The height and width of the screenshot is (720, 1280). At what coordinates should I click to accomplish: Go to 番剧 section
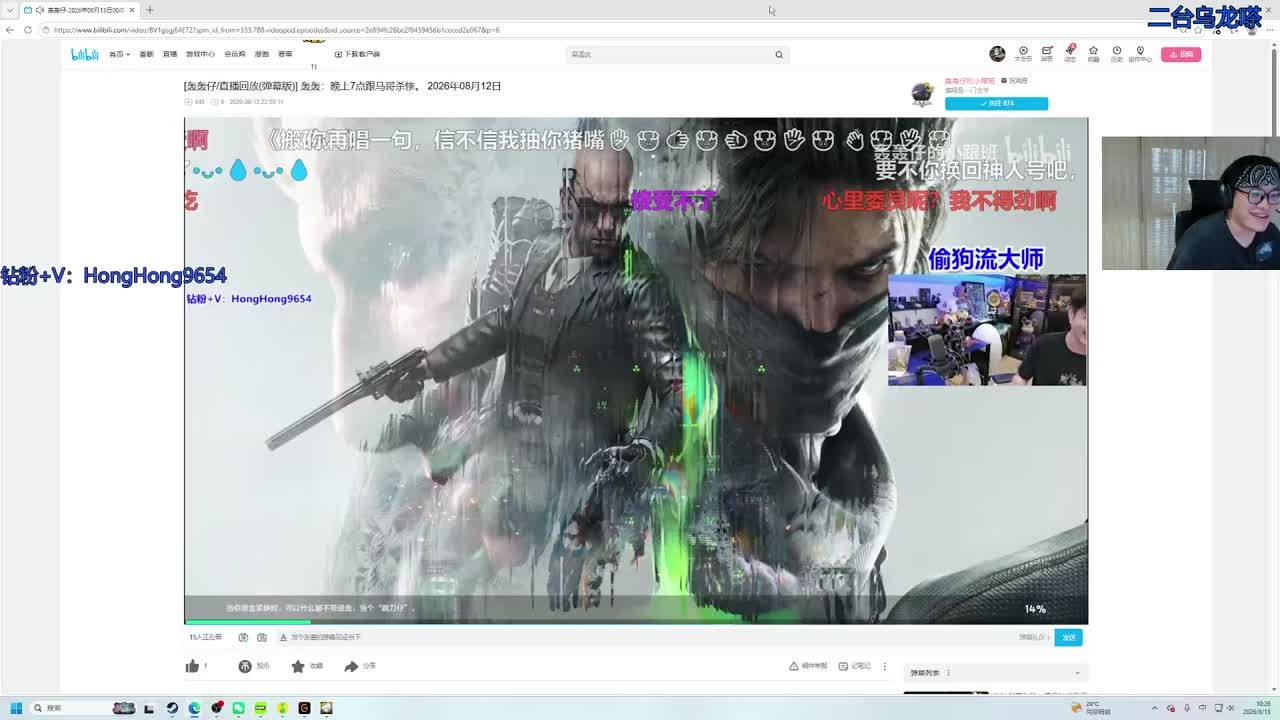click(146, 54)
